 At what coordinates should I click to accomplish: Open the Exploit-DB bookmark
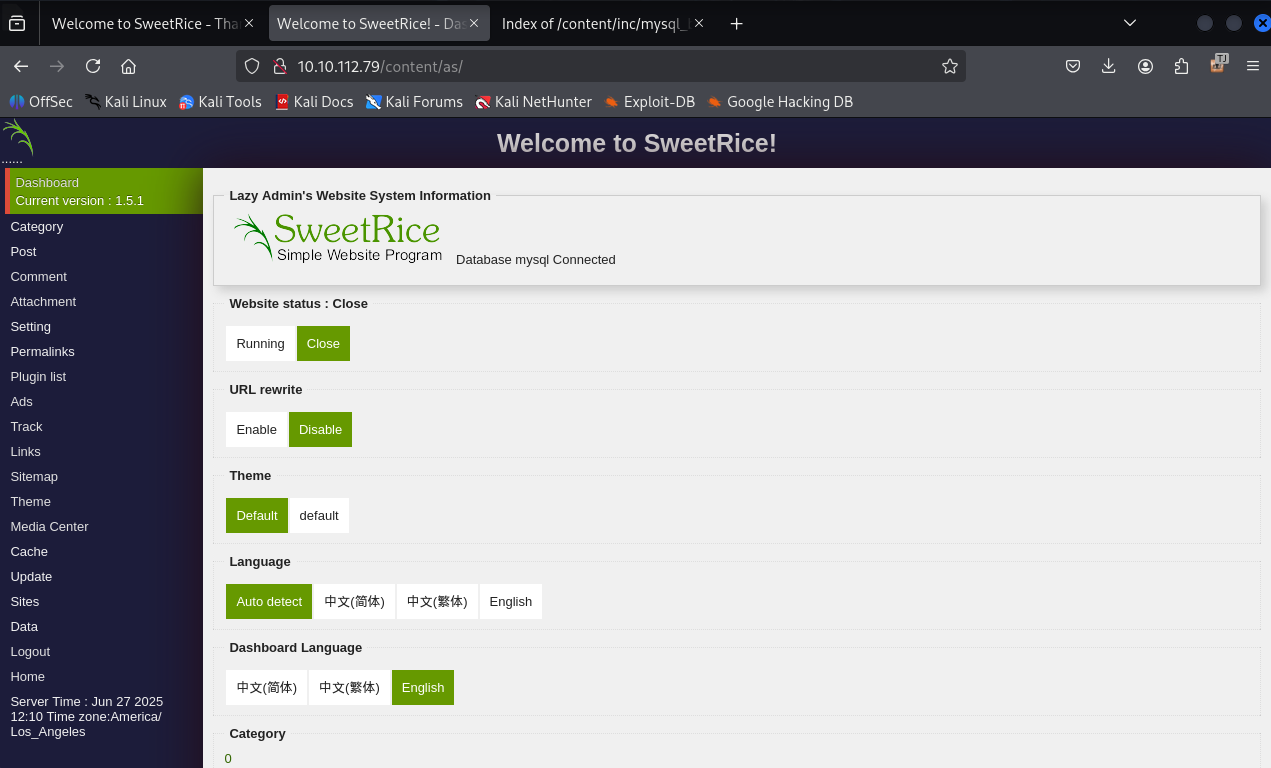pos(658,101)
